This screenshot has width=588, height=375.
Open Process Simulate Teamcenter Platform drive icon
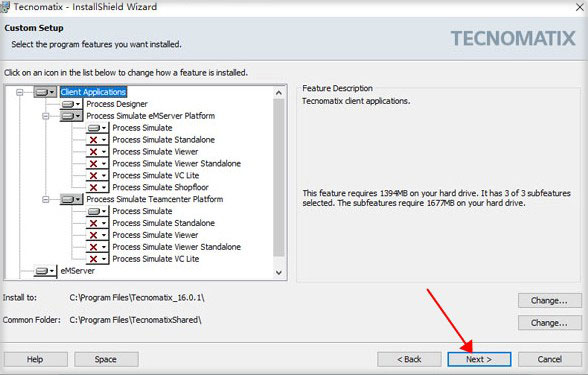71,199
